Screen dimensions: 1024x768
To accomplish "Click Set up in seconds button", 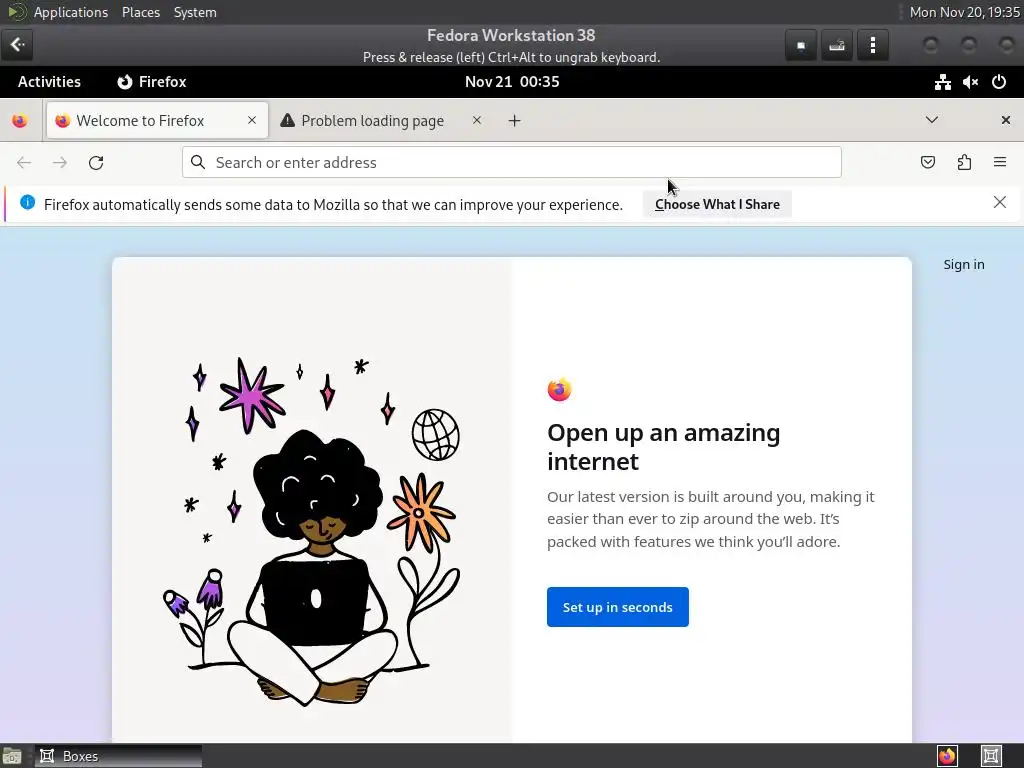I will tap(618, 607).
